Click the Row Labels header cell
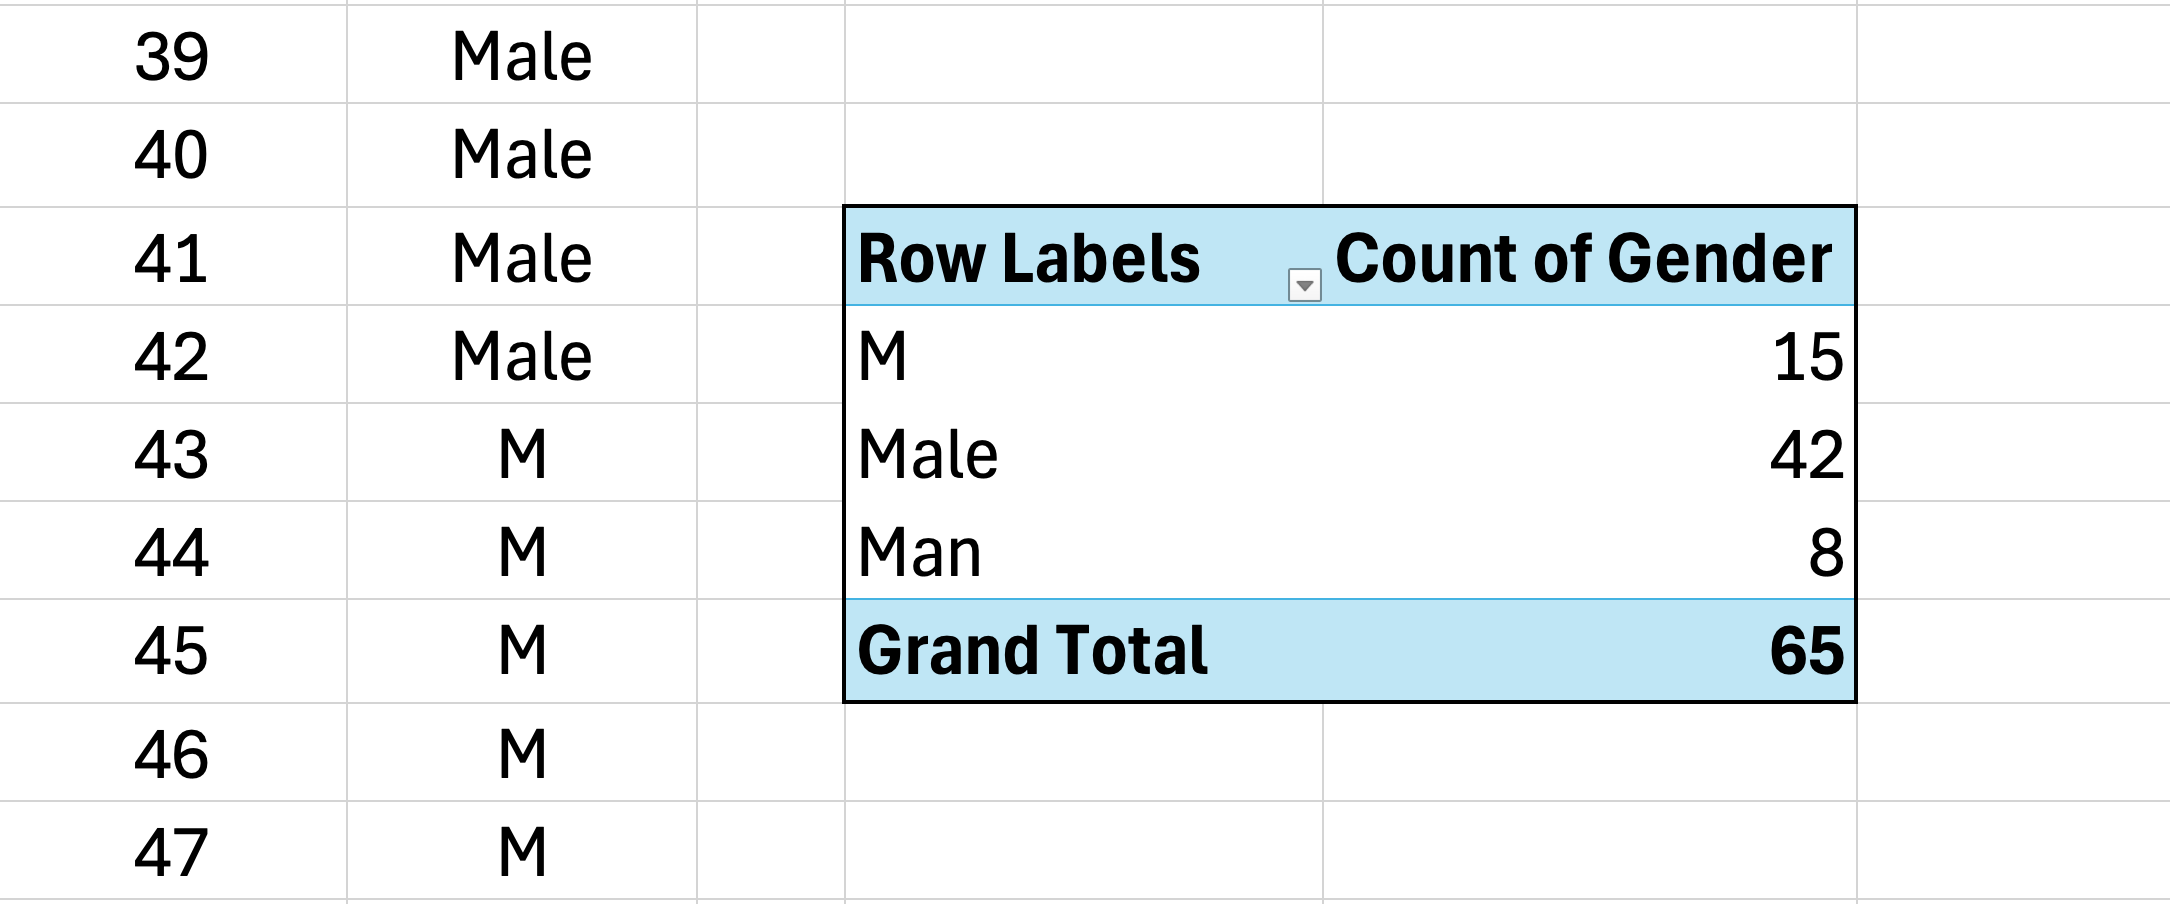Viewport: 2170px width, 904px height. [x=1028, y=259]
